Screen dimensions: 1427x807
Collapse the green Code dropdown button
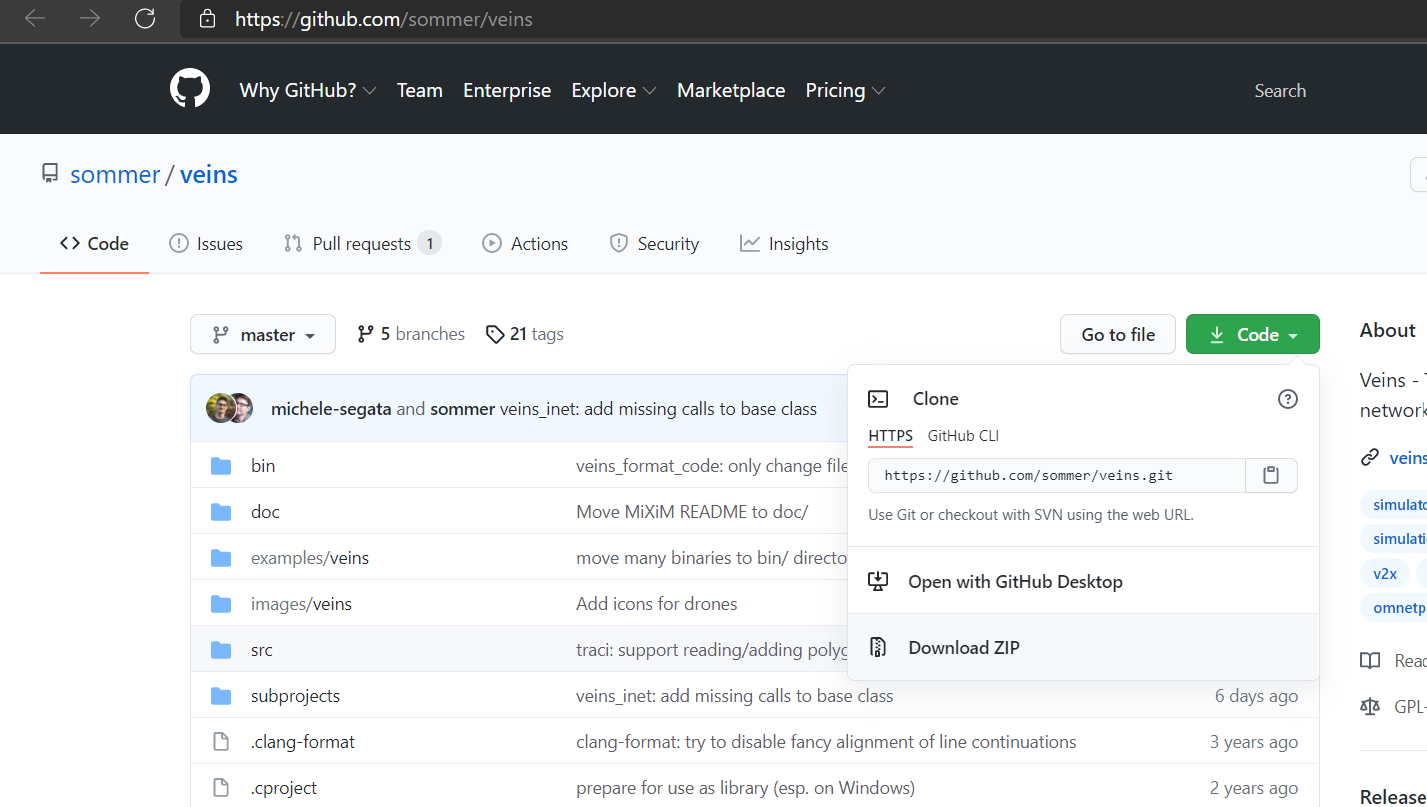tap(1252, 335)
